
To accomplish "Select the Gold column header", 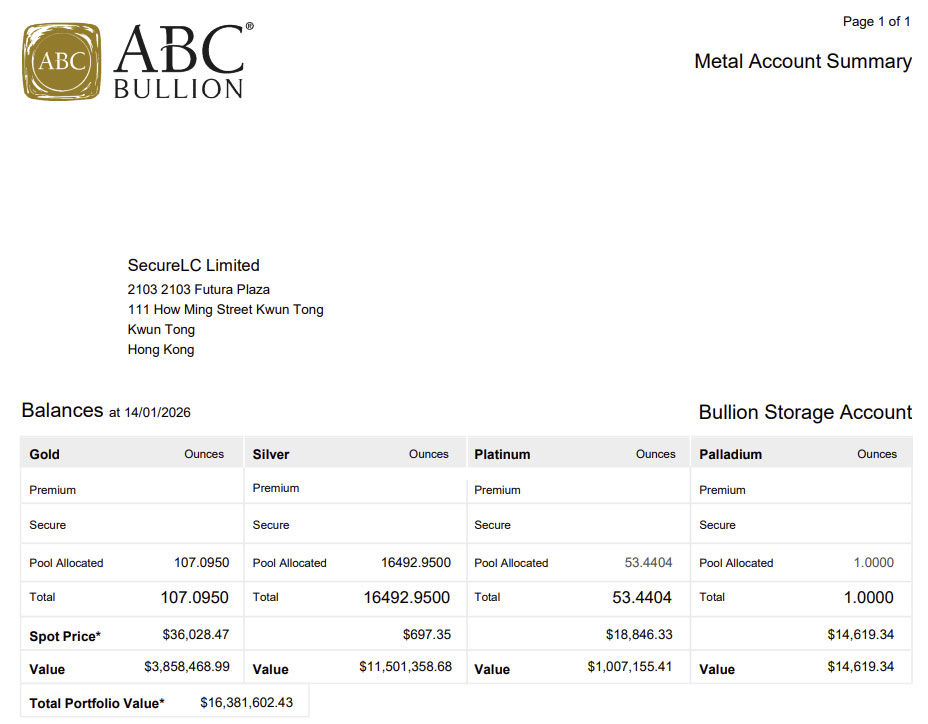I will [x=45, y=454].
